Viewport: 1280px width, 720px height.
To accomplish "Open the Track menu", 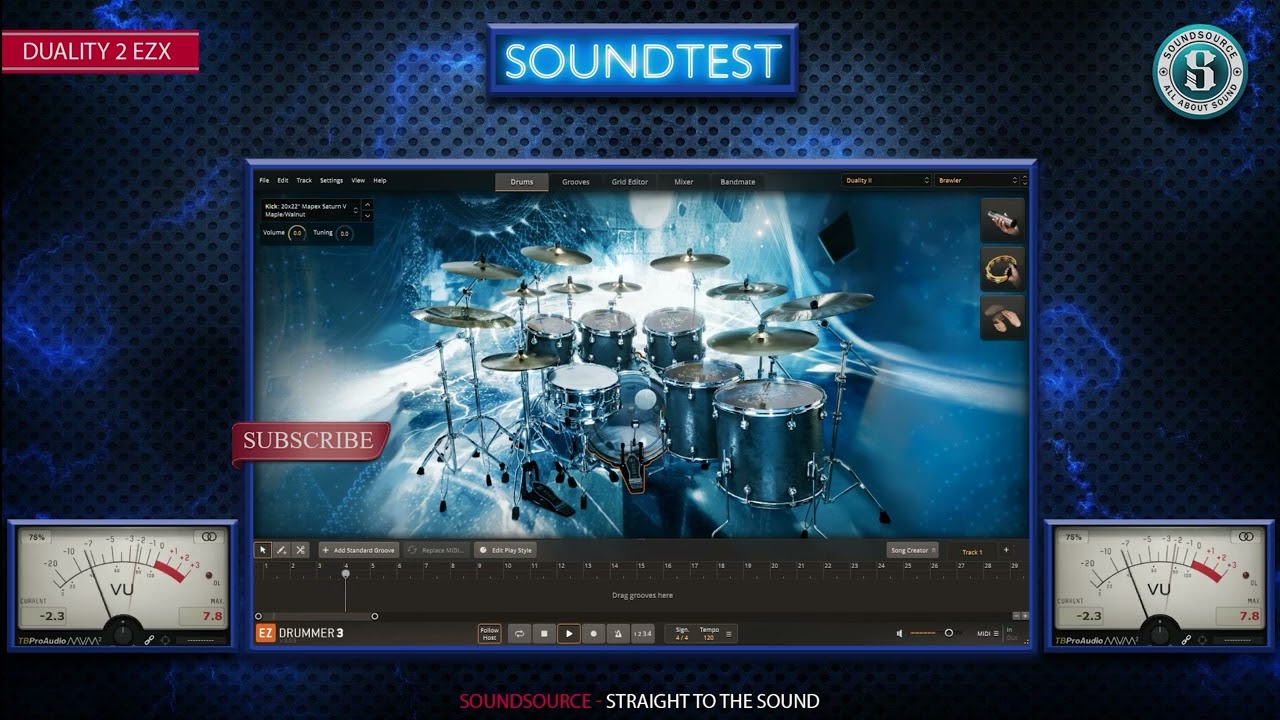I will [304, 181].
